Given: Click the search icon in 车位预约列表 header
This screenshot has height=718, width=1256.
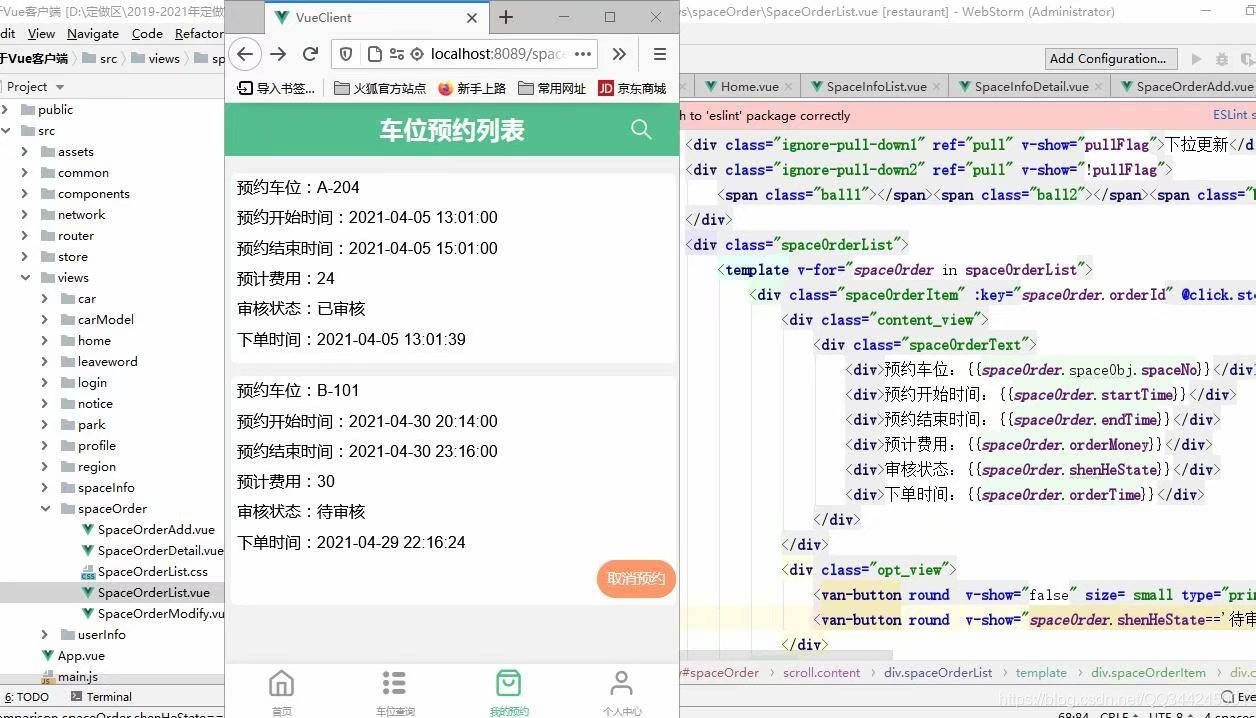Looking at the screenshot, I should [x=641, y=130].
